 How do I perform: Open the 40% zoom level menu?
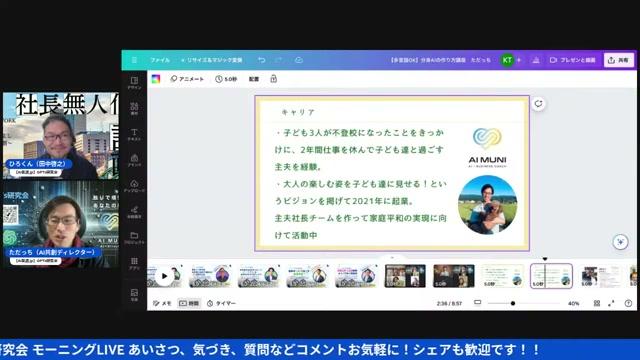click(x=573, y=303)
